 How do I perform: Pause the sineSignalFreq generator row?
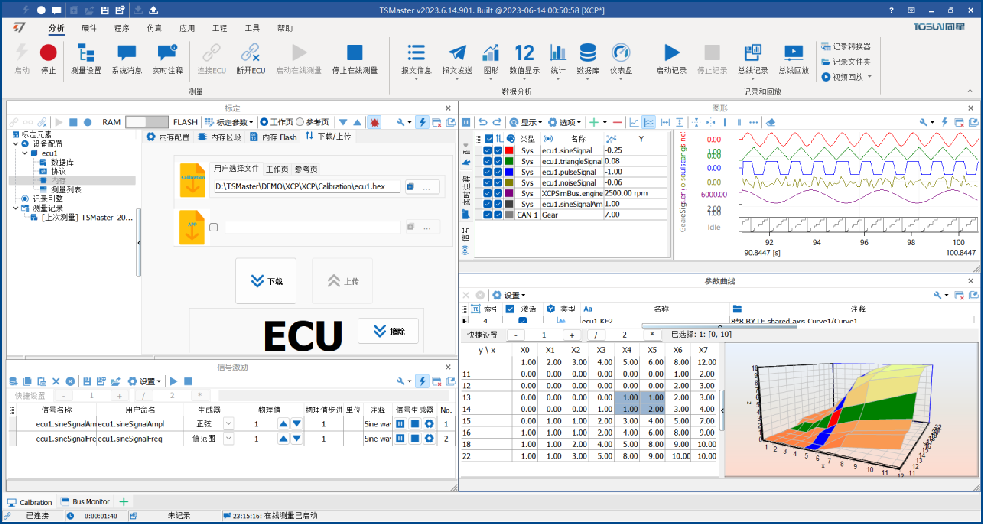pyautogui.click(x=399, y=439)
